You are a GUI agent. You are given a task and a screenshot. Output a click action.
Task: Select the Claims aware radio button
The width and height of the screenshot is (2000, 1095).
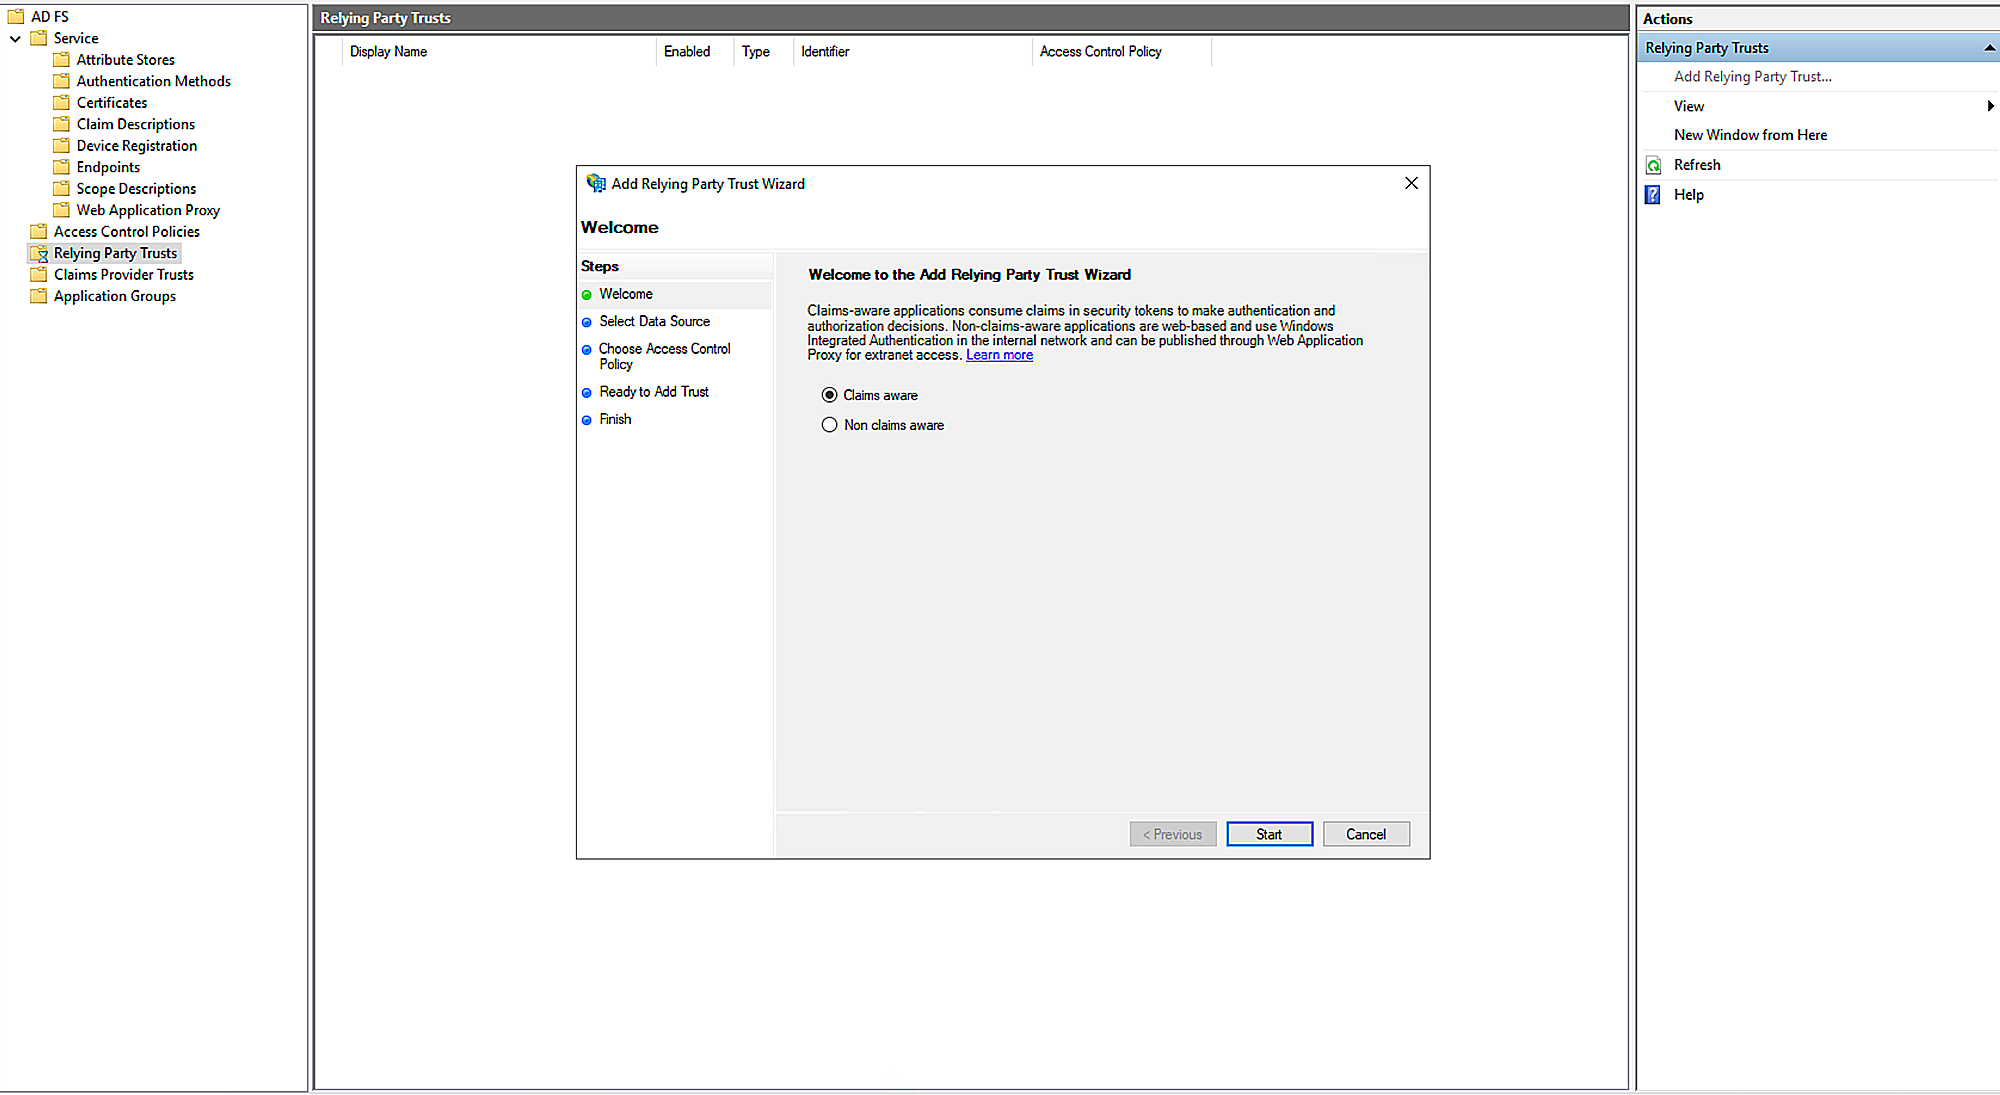click(829, 395)
